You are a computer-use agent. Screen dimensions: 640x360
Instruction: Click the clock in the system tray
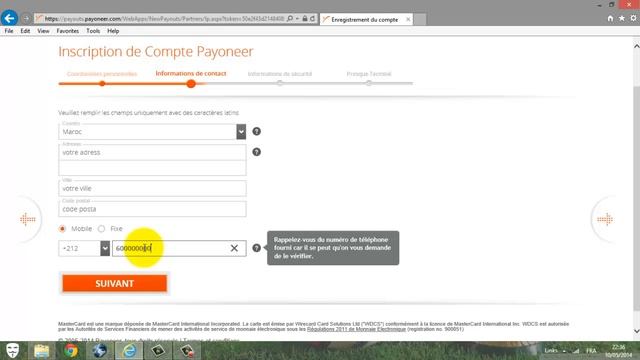[x=619, y=351]
